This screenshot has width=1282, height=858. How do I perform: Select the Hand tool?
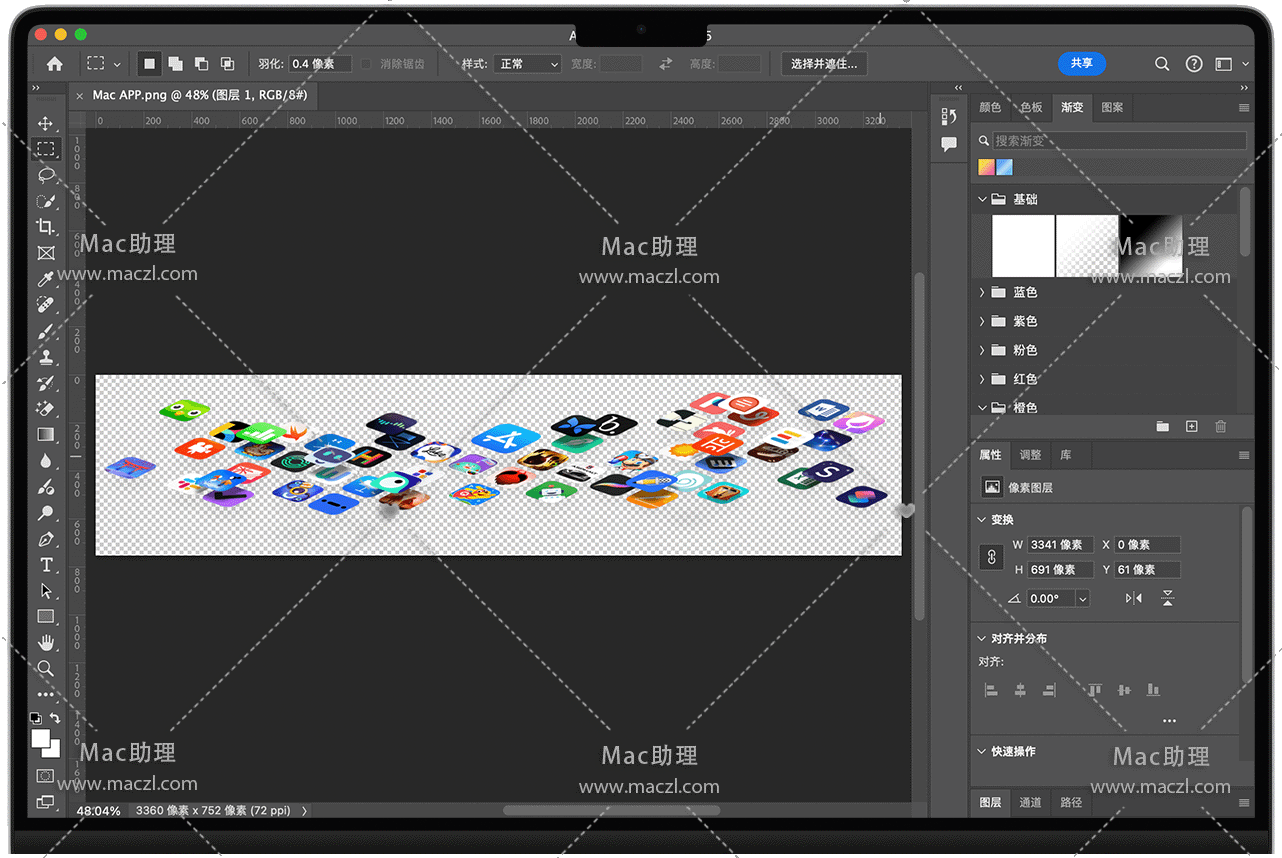tap(46, 642)
